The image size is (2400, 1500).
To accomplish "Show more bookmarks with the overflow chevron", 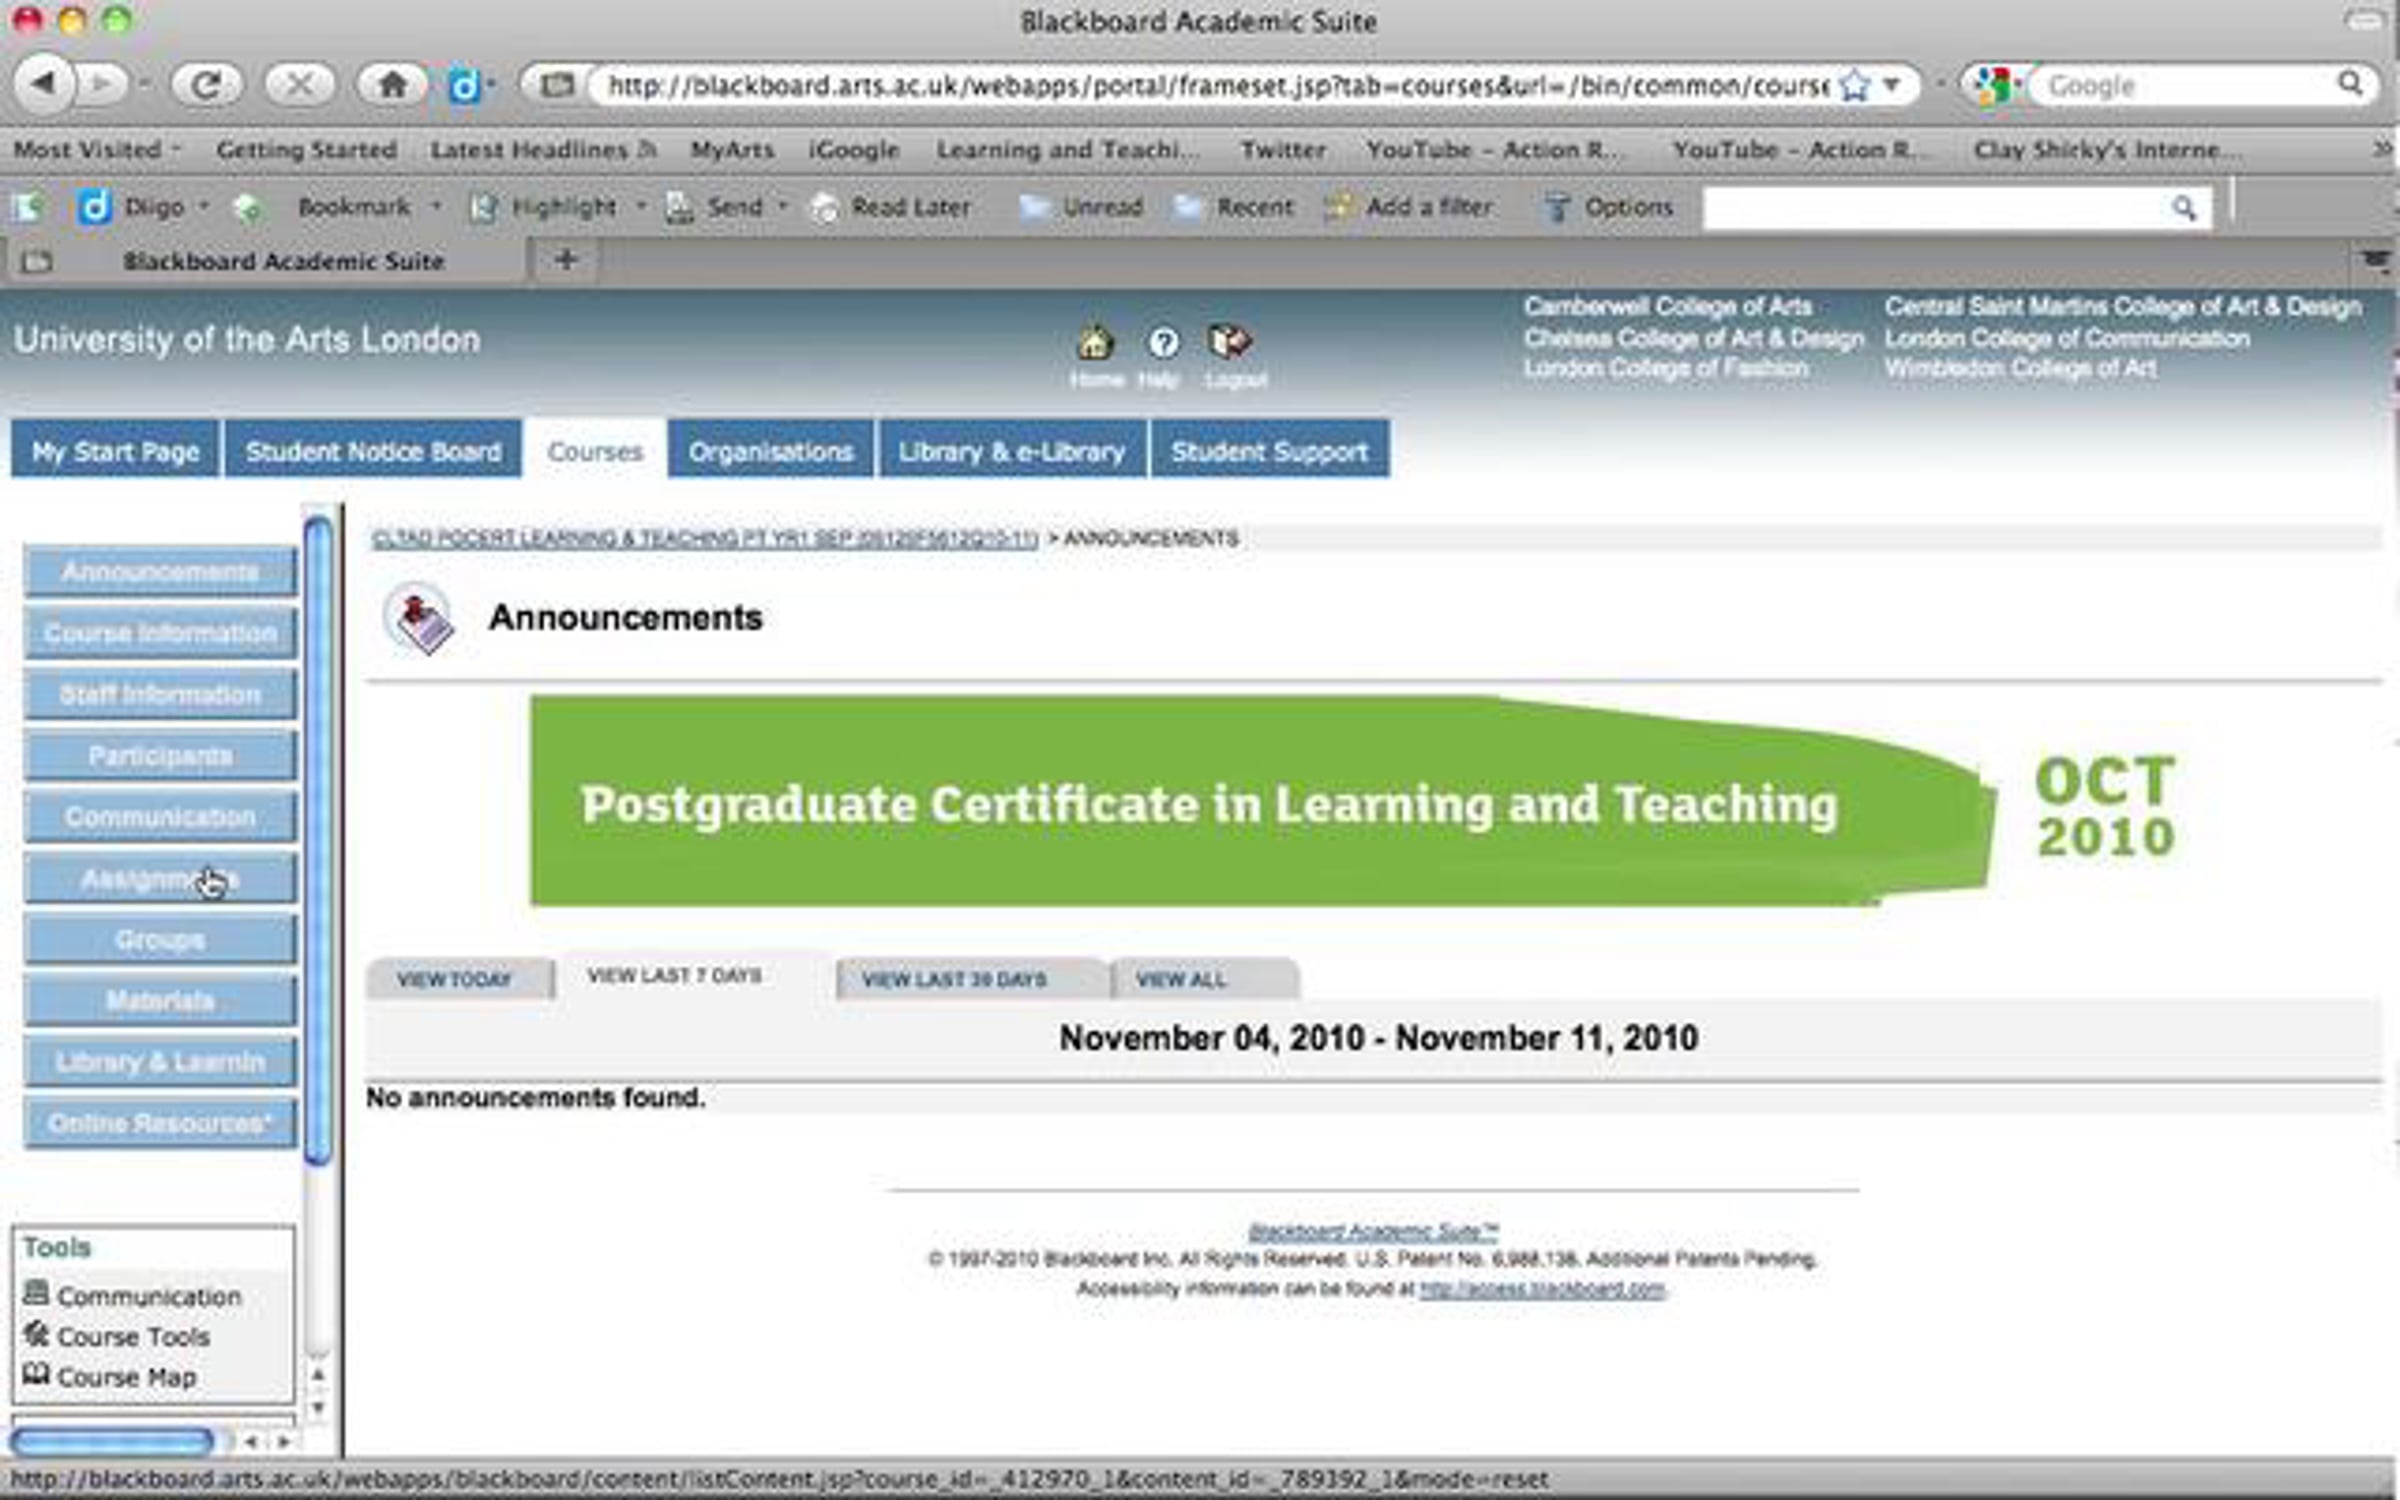I will click(x=2382, y=149).
